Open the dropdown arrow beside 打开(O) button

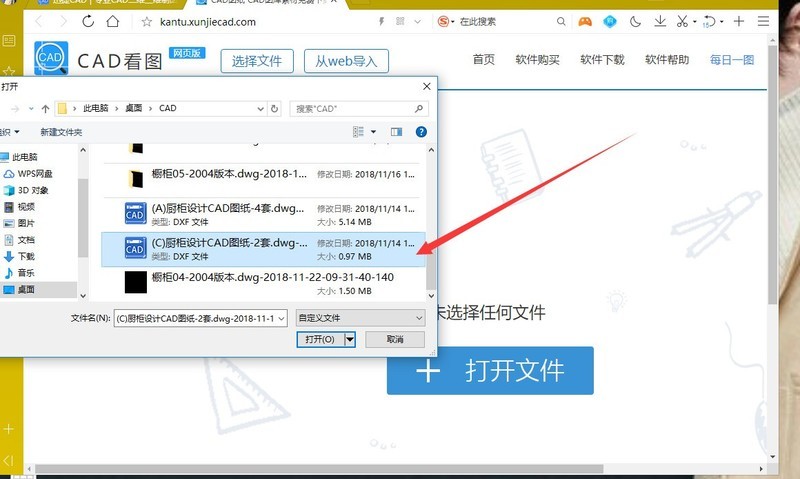pos(350,339)
